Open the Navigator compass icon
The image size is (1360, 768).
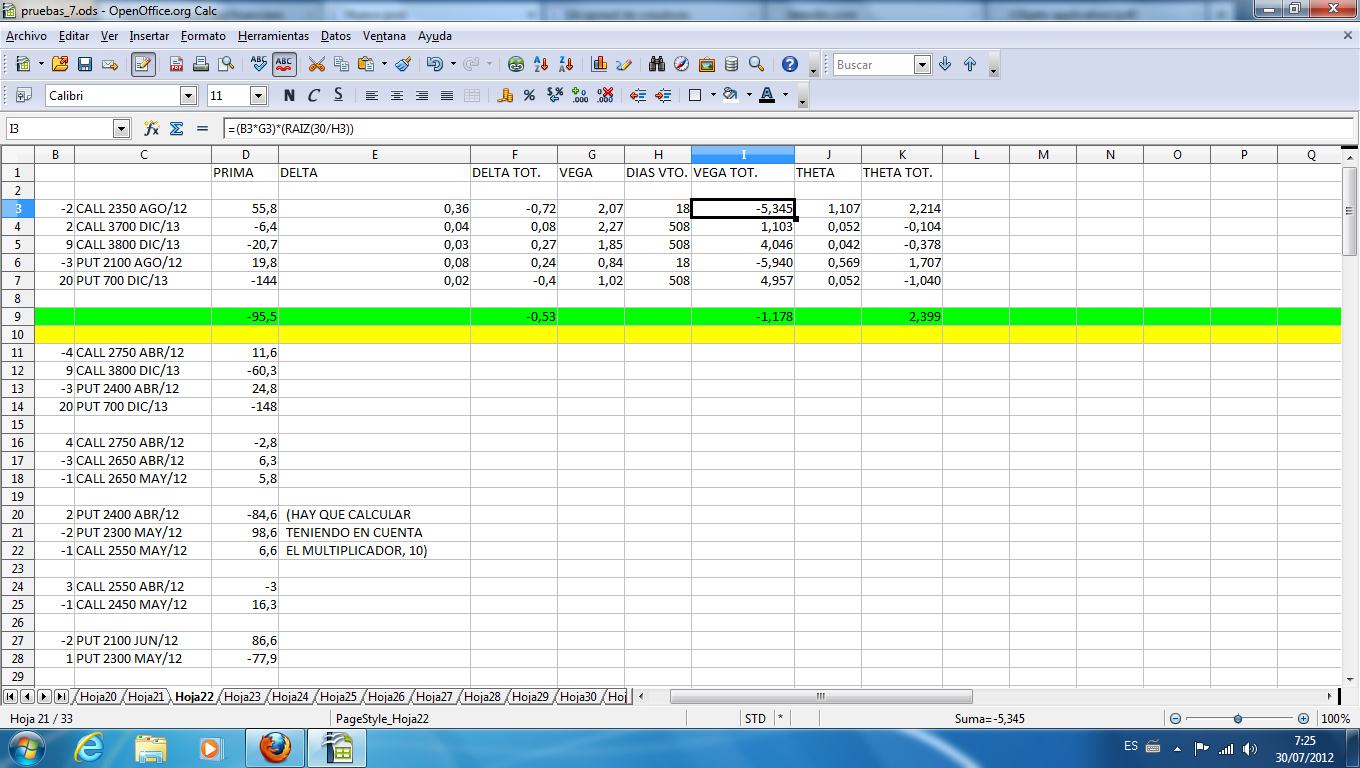coord(682,64)
